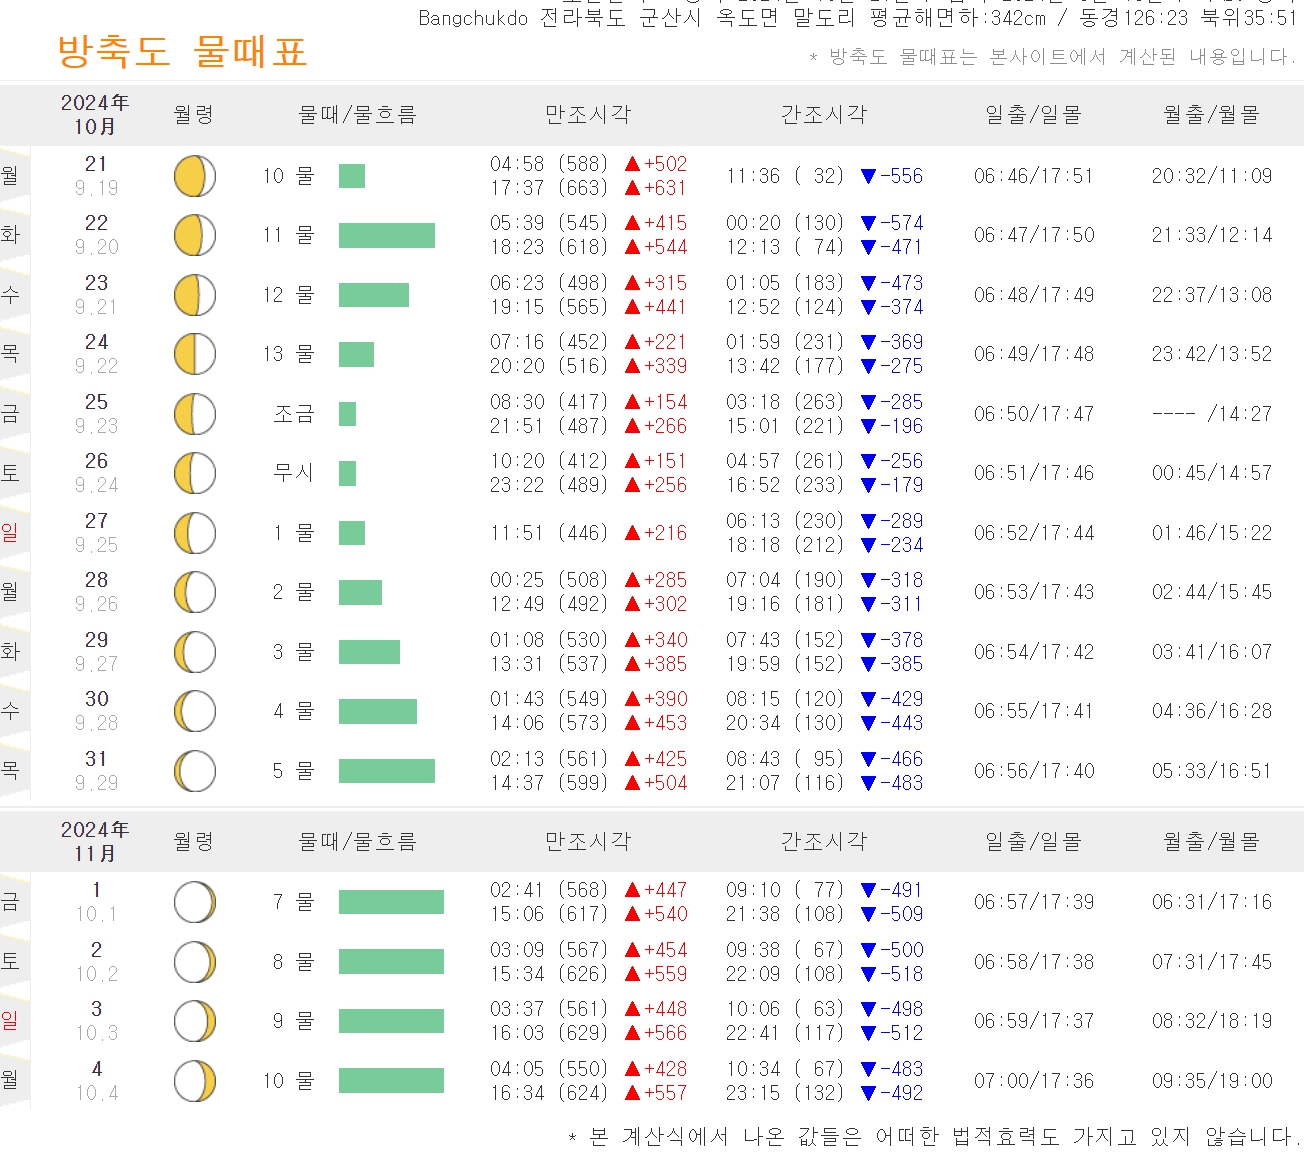Click the green tide strength bar for 5 물
This screenshot has height=1156, width=1307.
(x=386, y=770)
